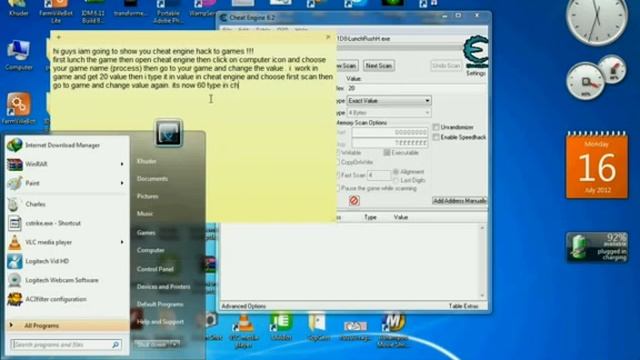This screenshot has width=640, height=360.
Task: Click the Start menu user account picture
Action: (x=169, y=133)
